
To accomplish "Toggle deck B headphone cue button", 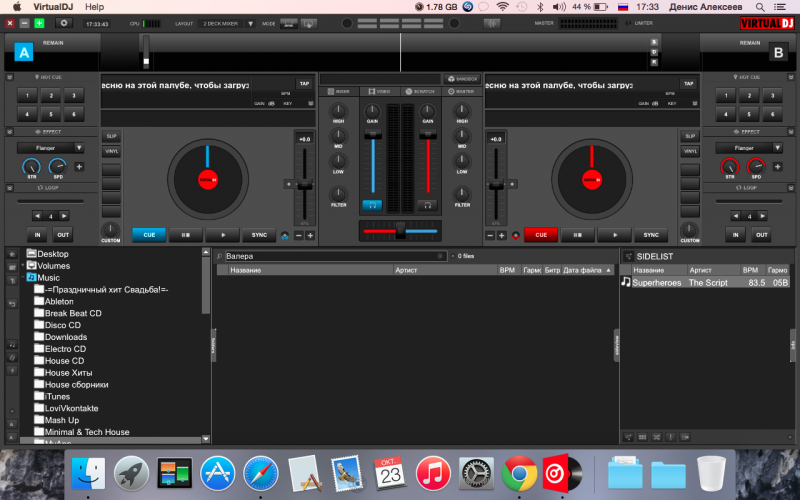I will tap(428, 205).
